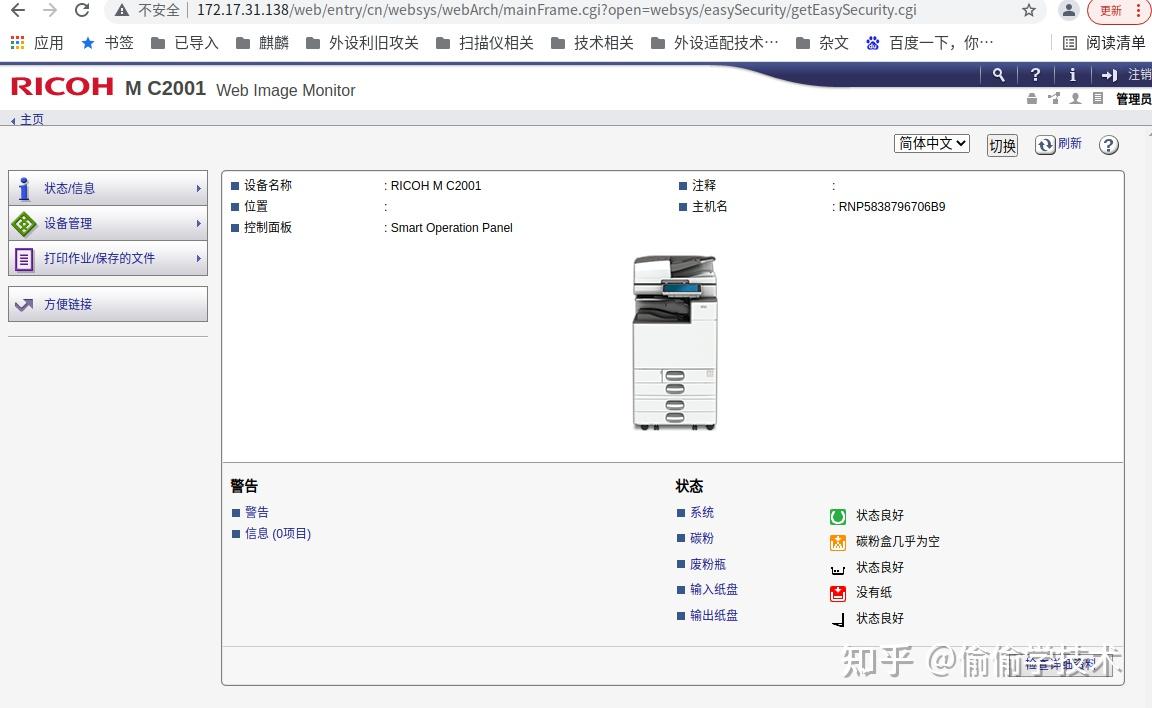
Task: Click the browser address bar URL
Action: (556, 10)
